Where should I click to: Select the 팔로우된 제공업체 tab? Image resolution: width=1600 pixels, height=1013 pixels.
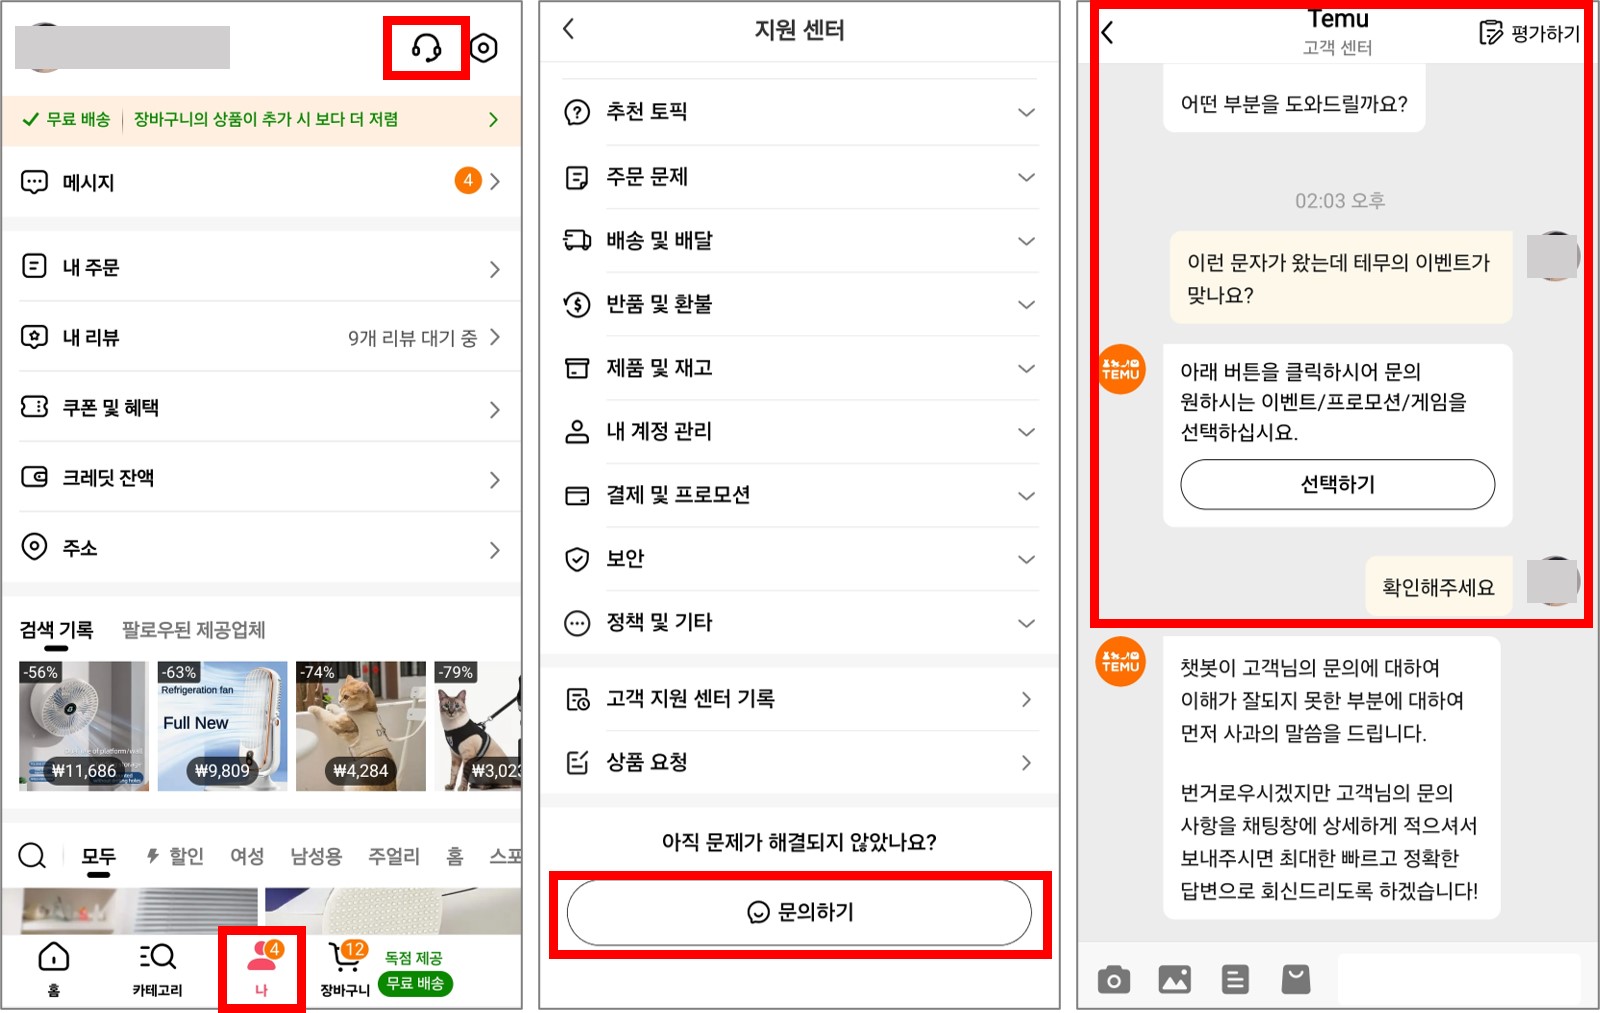pyautogui.click(x=193, y=630)
